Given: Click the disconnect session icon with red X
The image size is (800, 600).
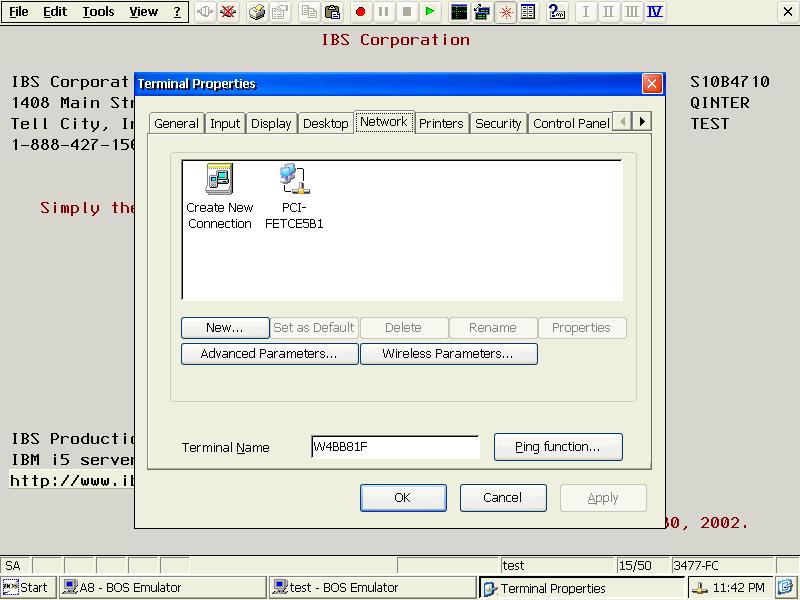Looking at the screenshot, I should 228,12.
